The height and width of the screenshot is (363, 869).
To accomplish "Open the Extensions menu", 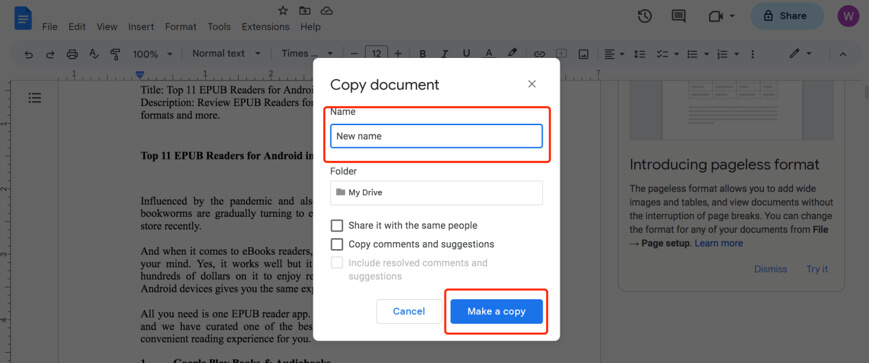I will tap(265, 27).
